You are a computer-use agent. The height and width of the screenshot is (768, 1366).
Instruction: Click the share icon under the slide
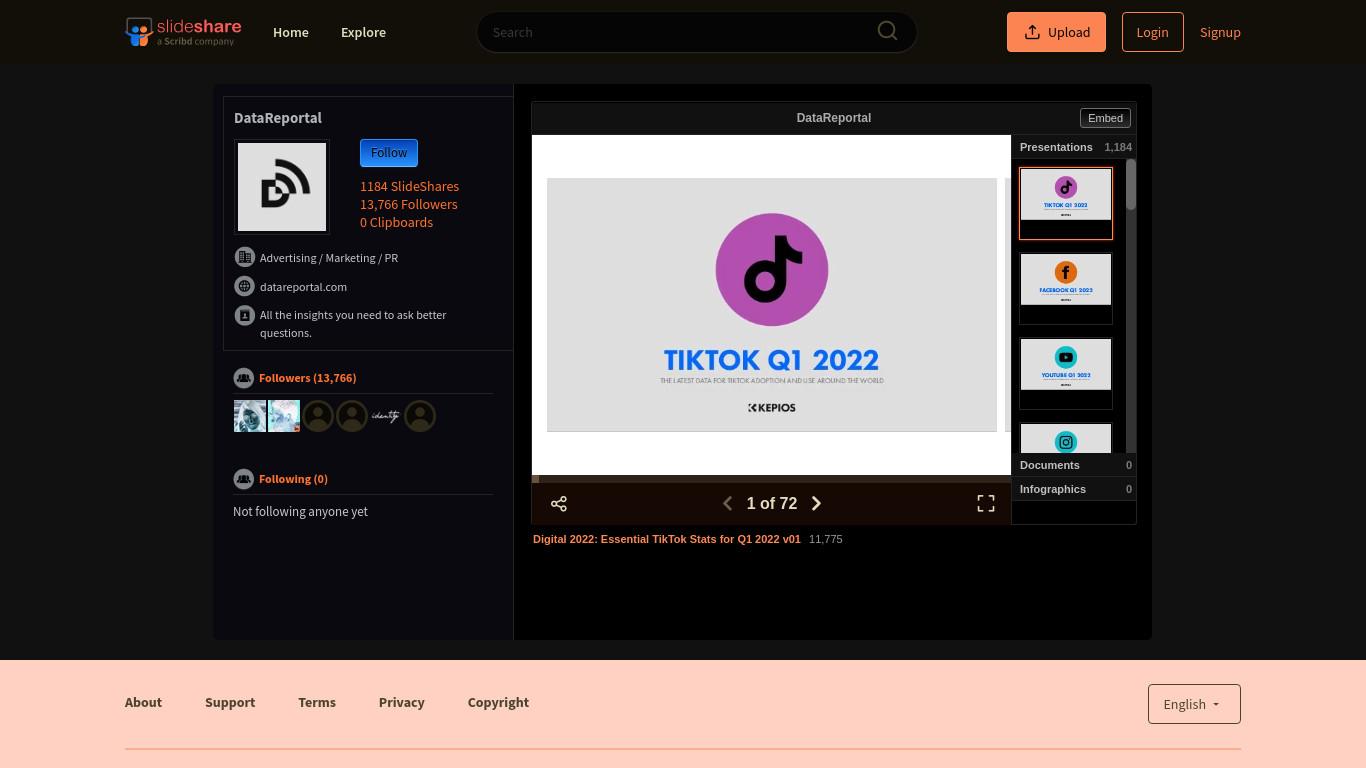click(559, 503)
